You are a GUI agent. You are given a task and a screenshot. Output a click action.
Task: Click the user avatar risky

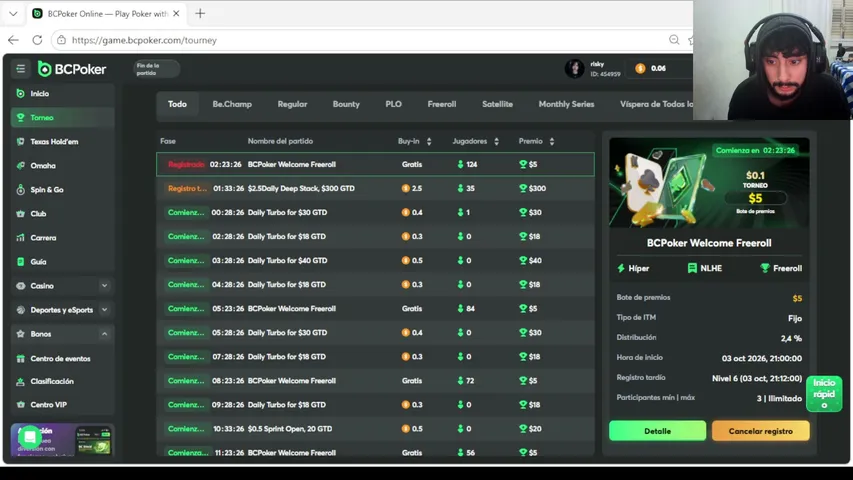pos(574,69)
